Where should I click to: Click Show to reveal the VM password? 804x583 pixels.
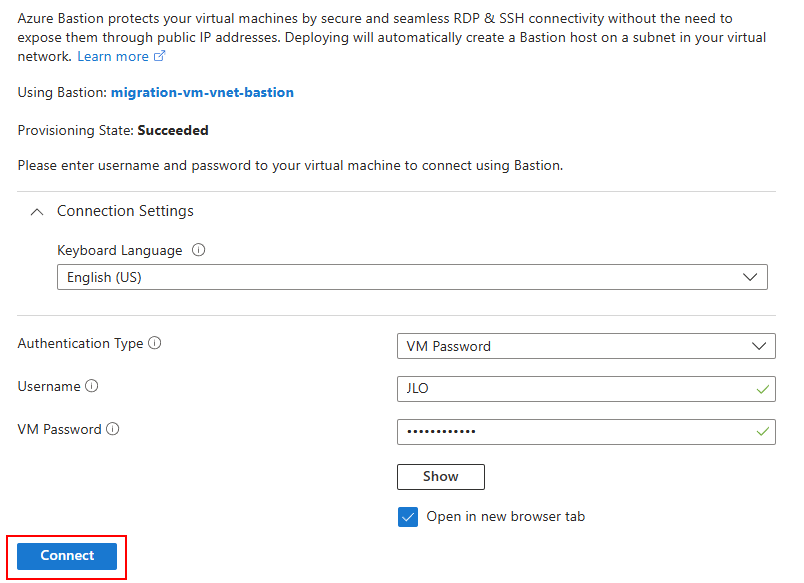coord(440,477)
